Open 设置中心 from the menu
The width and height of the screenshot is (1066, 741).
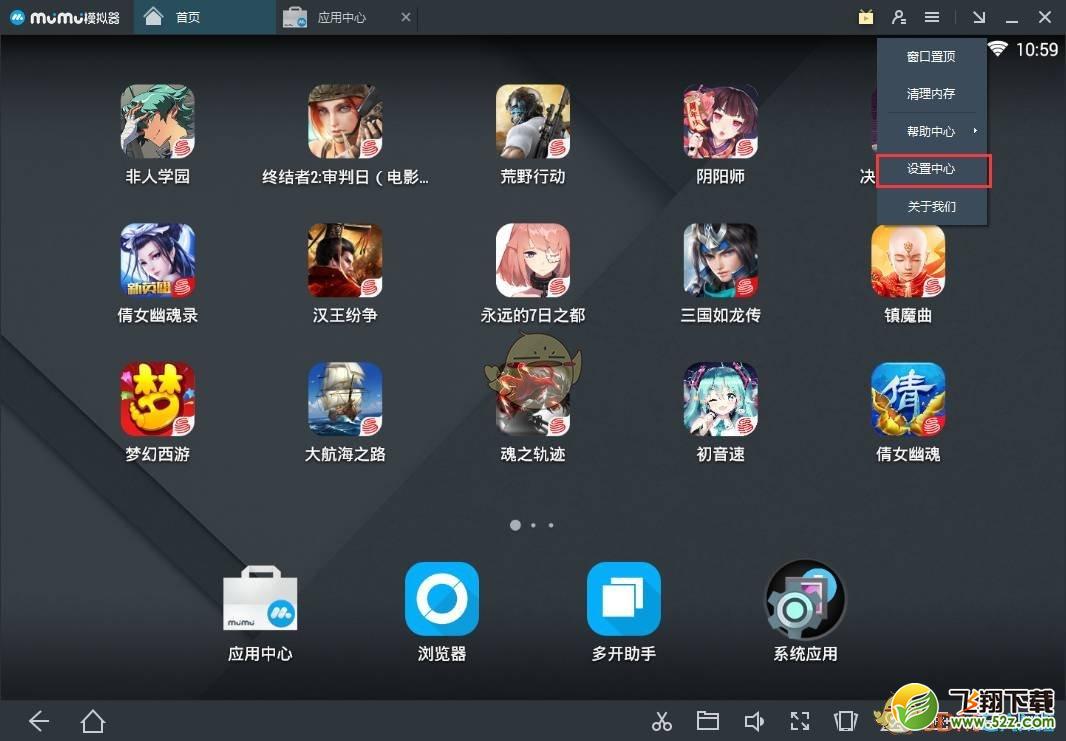tap(931, 169)
